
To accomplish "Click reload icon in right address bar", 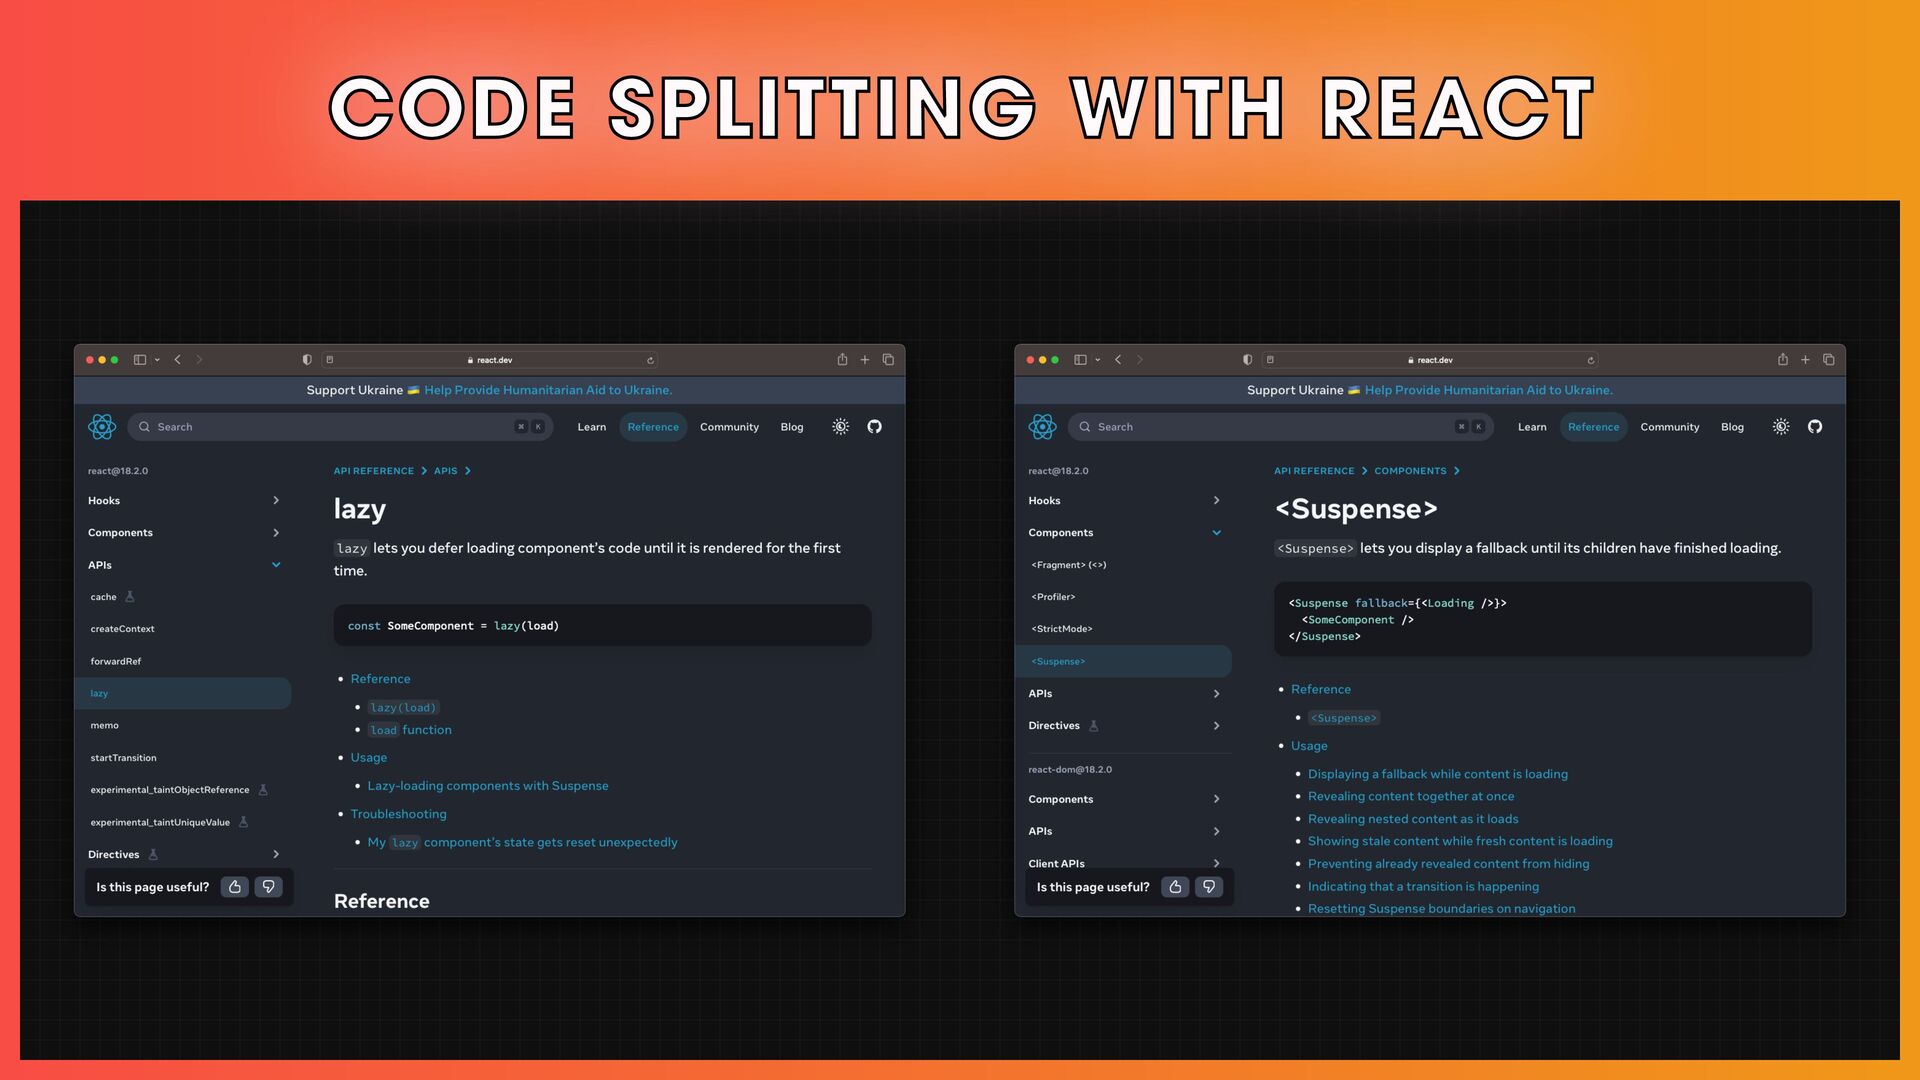I will pos(1590,360).
